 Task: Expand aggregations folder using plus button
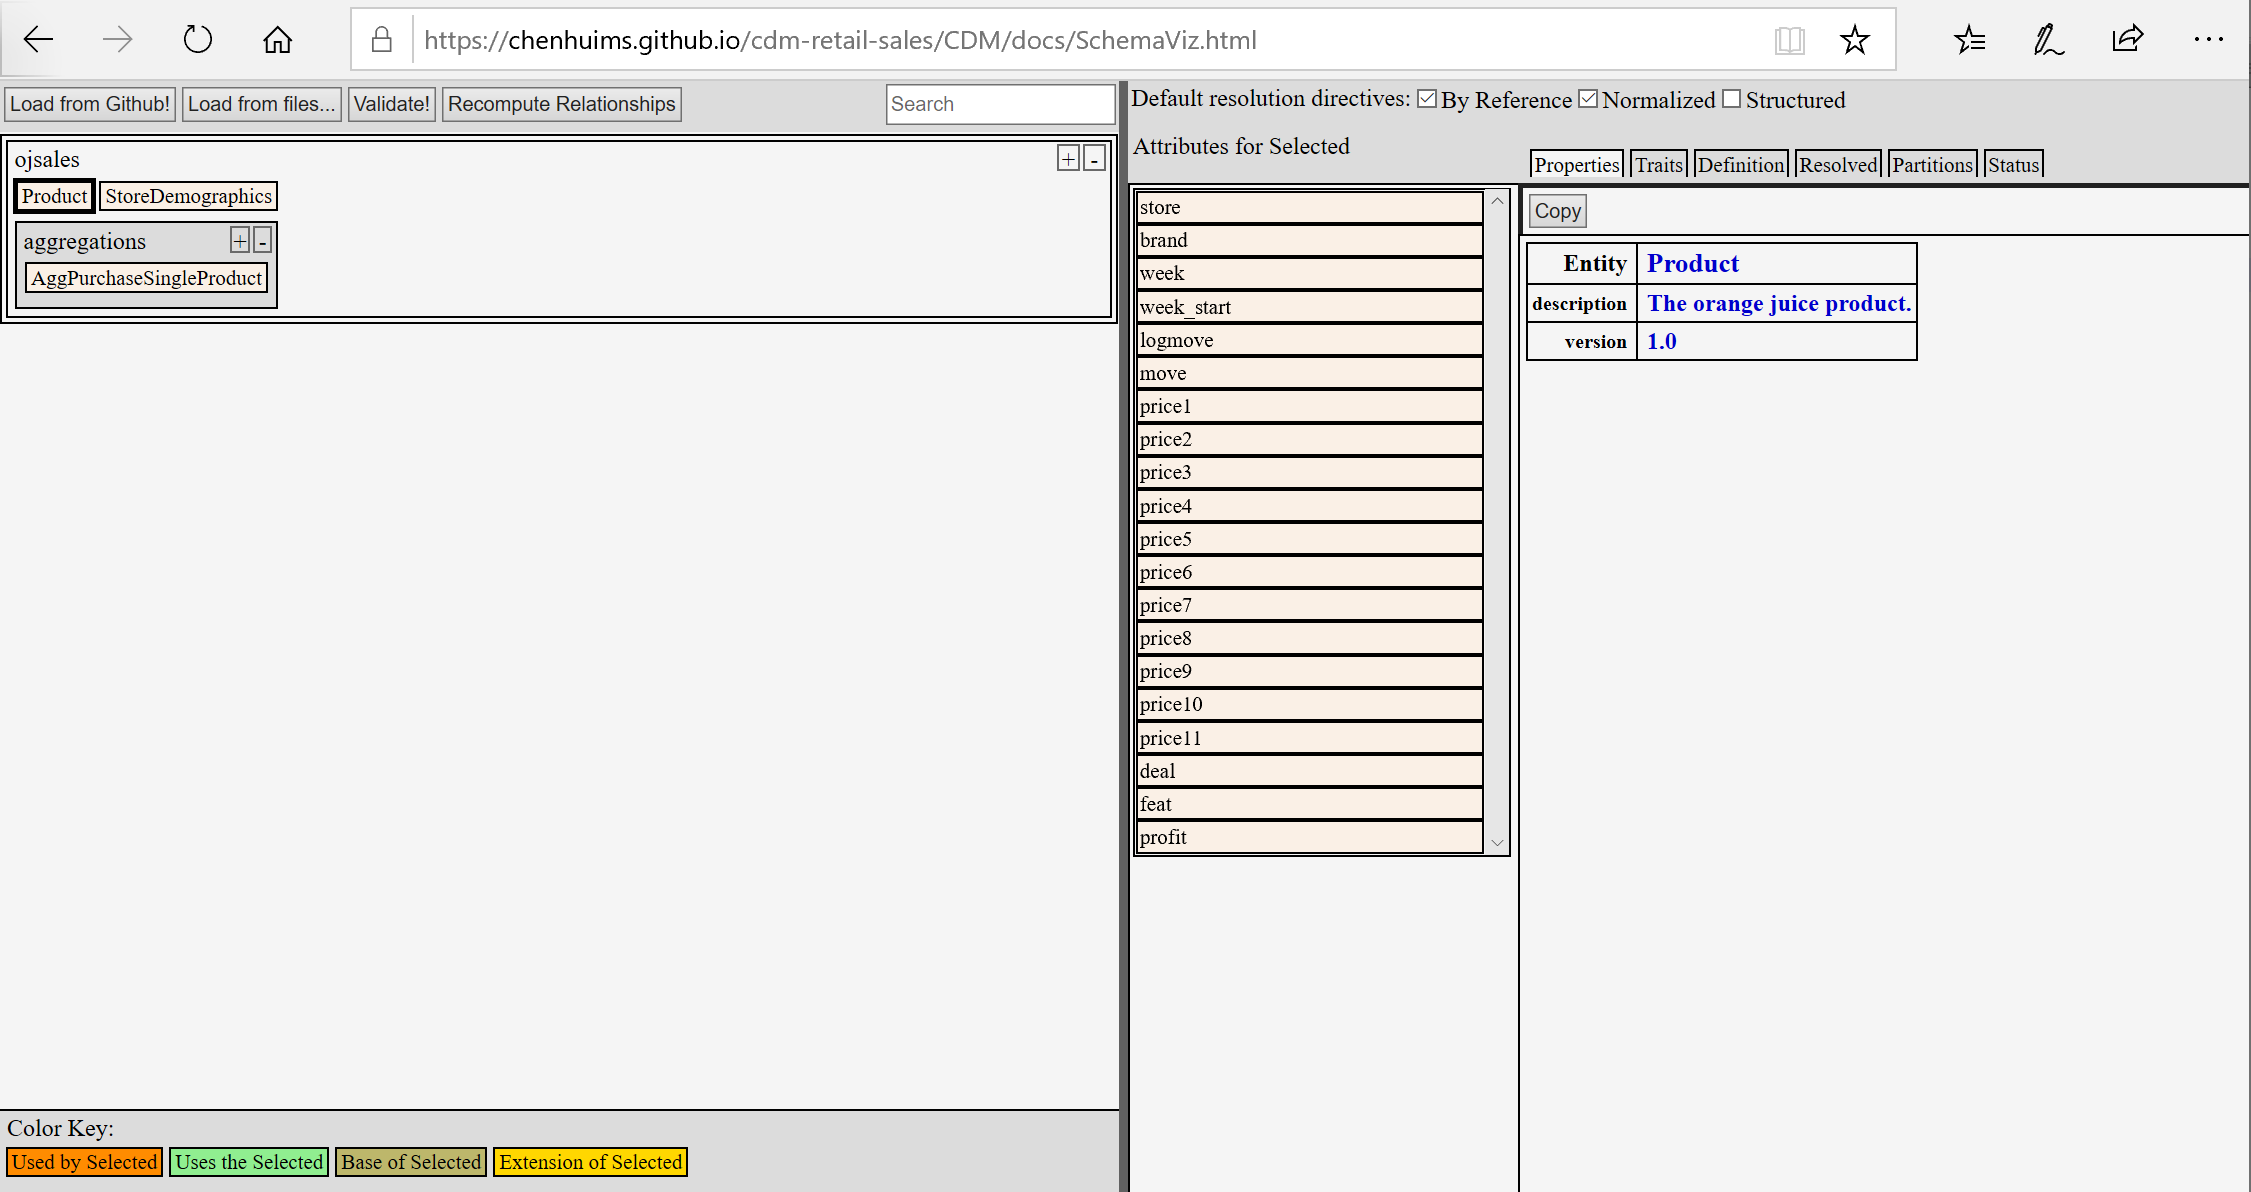tap(240, 241)
